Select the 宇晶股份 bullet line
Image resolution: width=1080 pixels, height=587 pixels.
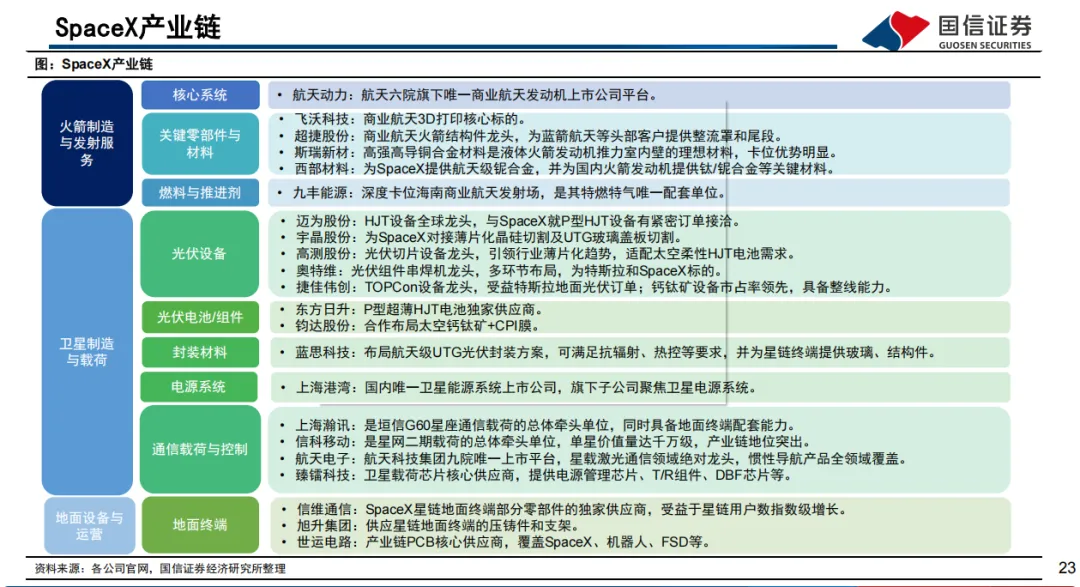(x=481, y=238)
